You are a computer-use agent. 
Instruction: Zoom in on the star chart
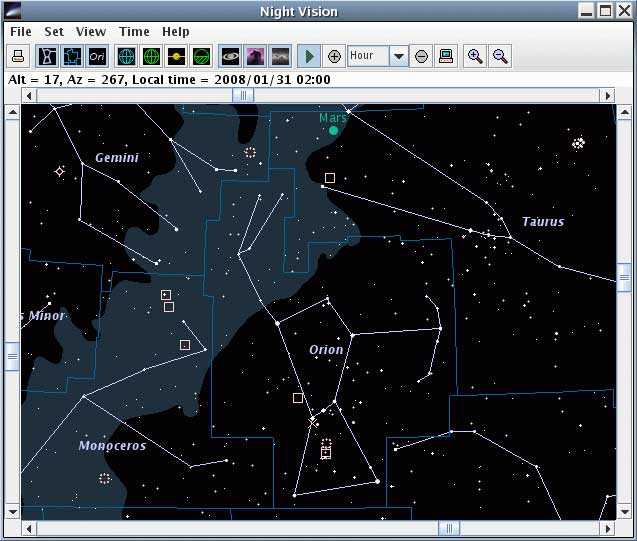point(475,56)
